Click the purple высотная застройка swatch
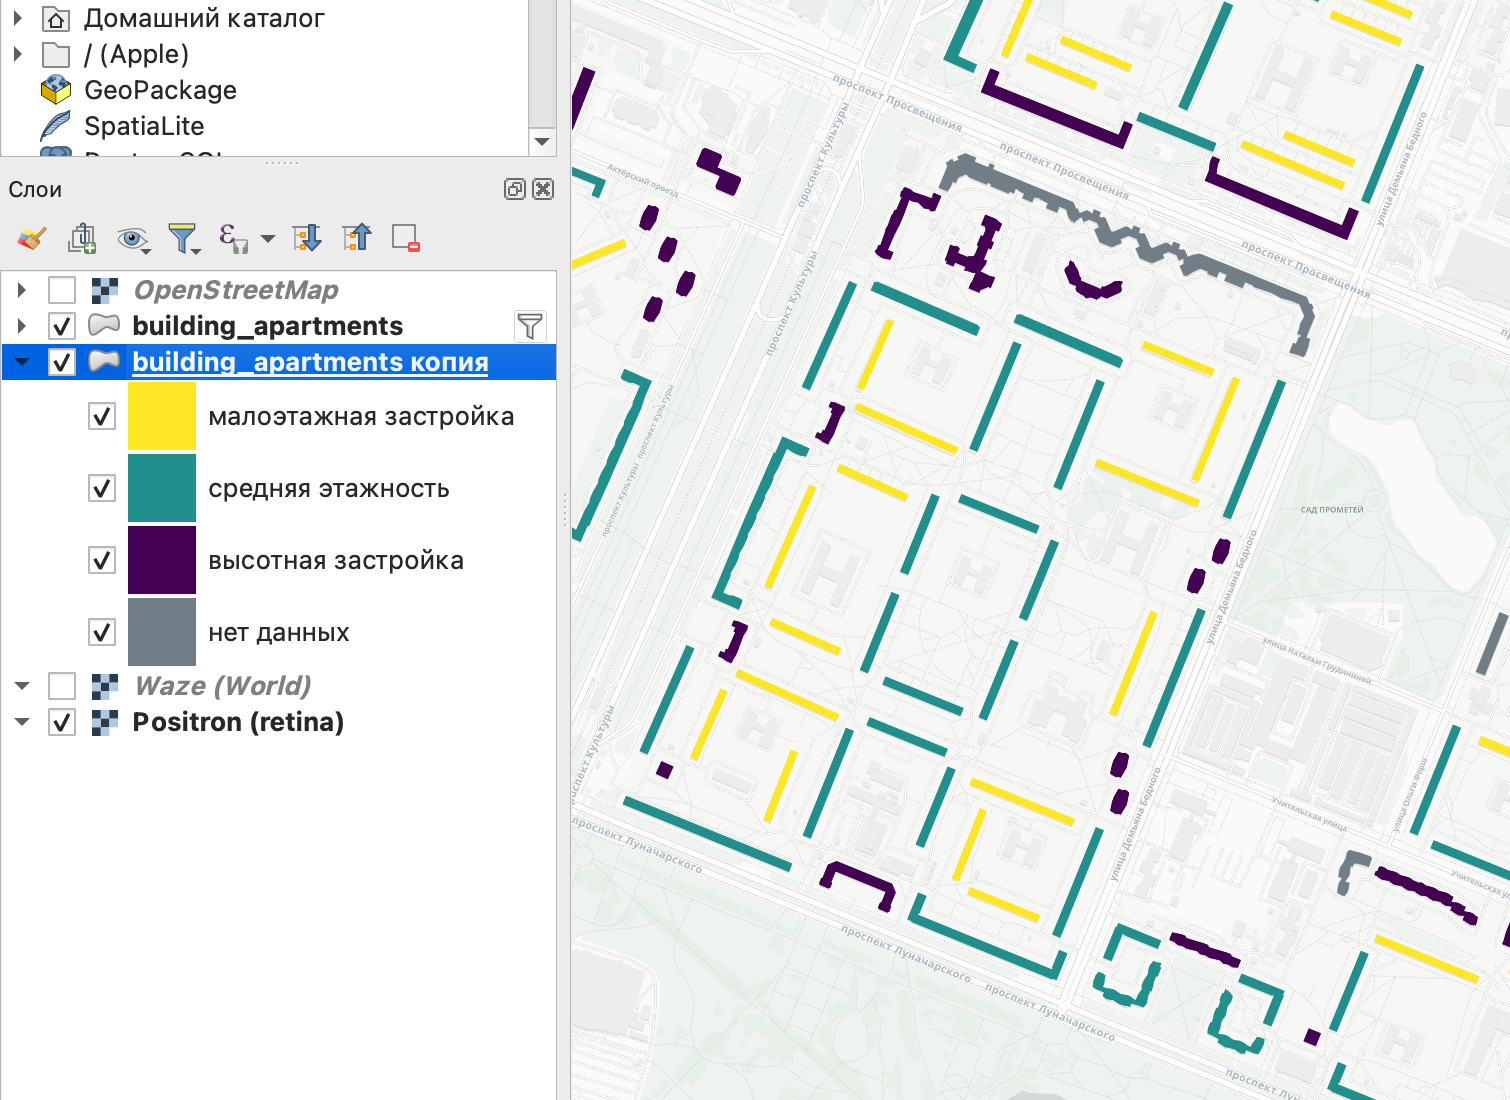Image resolution: width=1510 pixels, height=1100 pixels. 162,560
